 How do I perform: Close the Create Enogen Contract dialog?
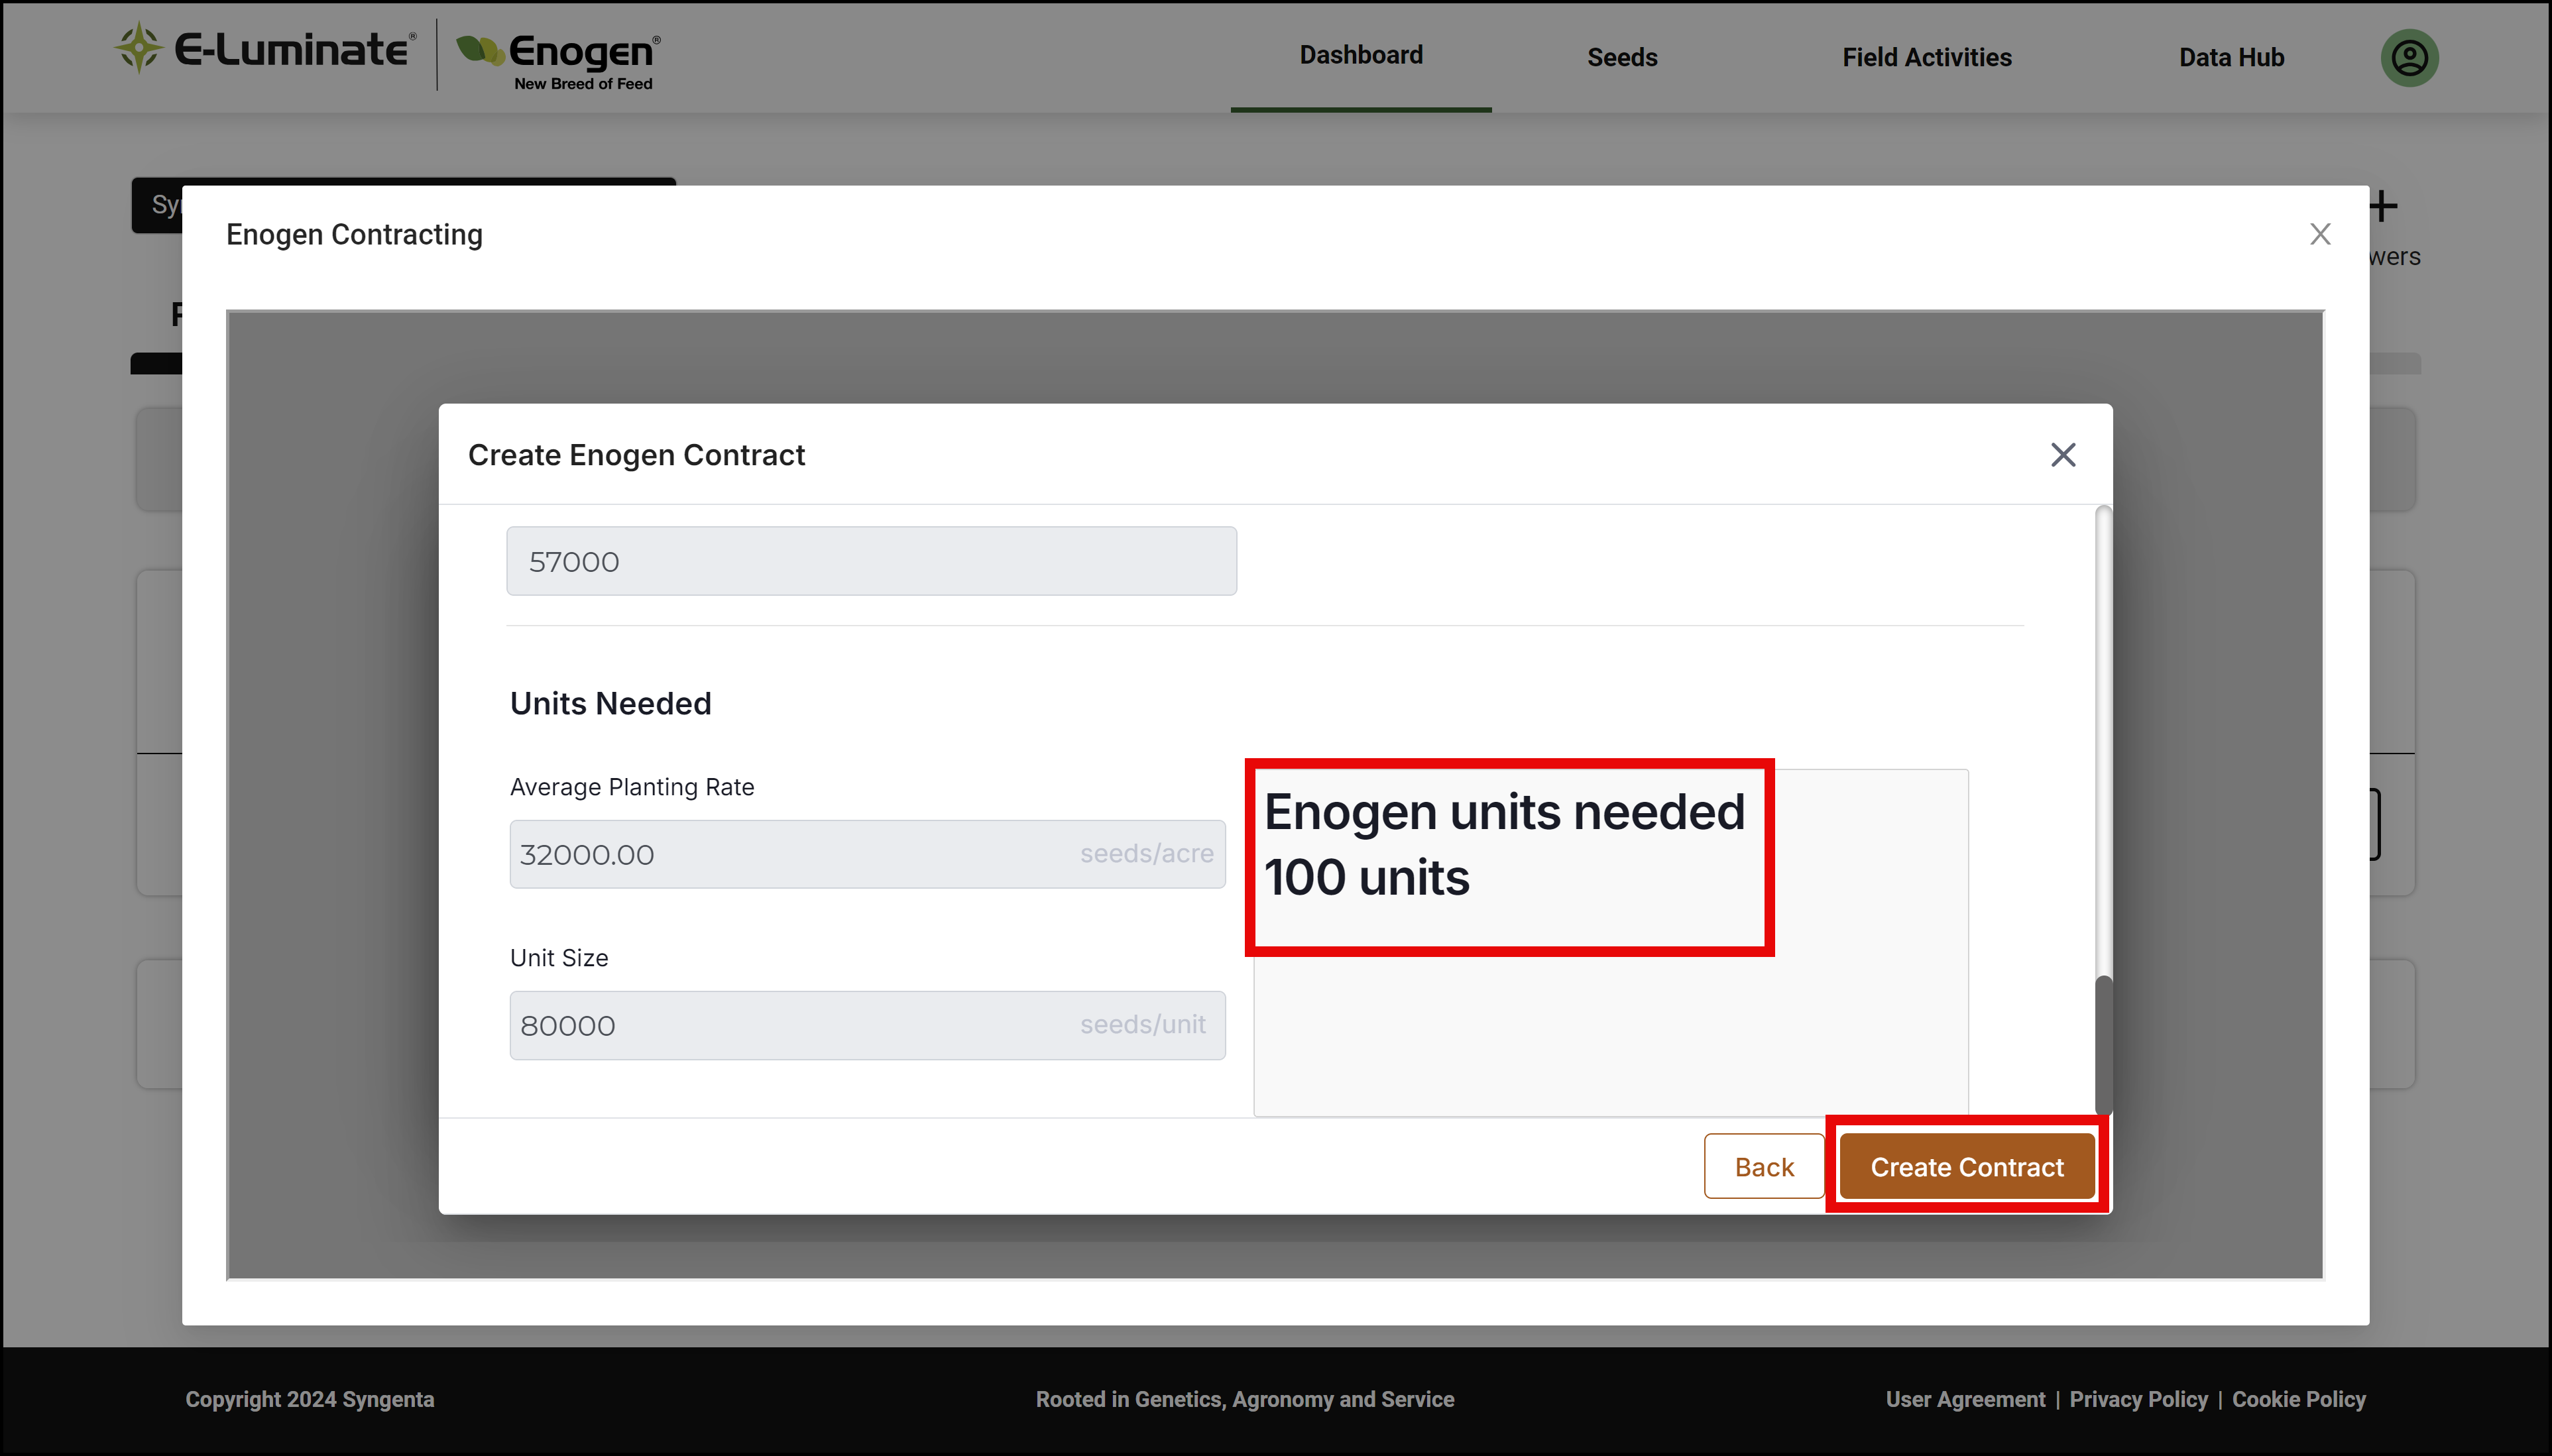(x=2063, y=455)
